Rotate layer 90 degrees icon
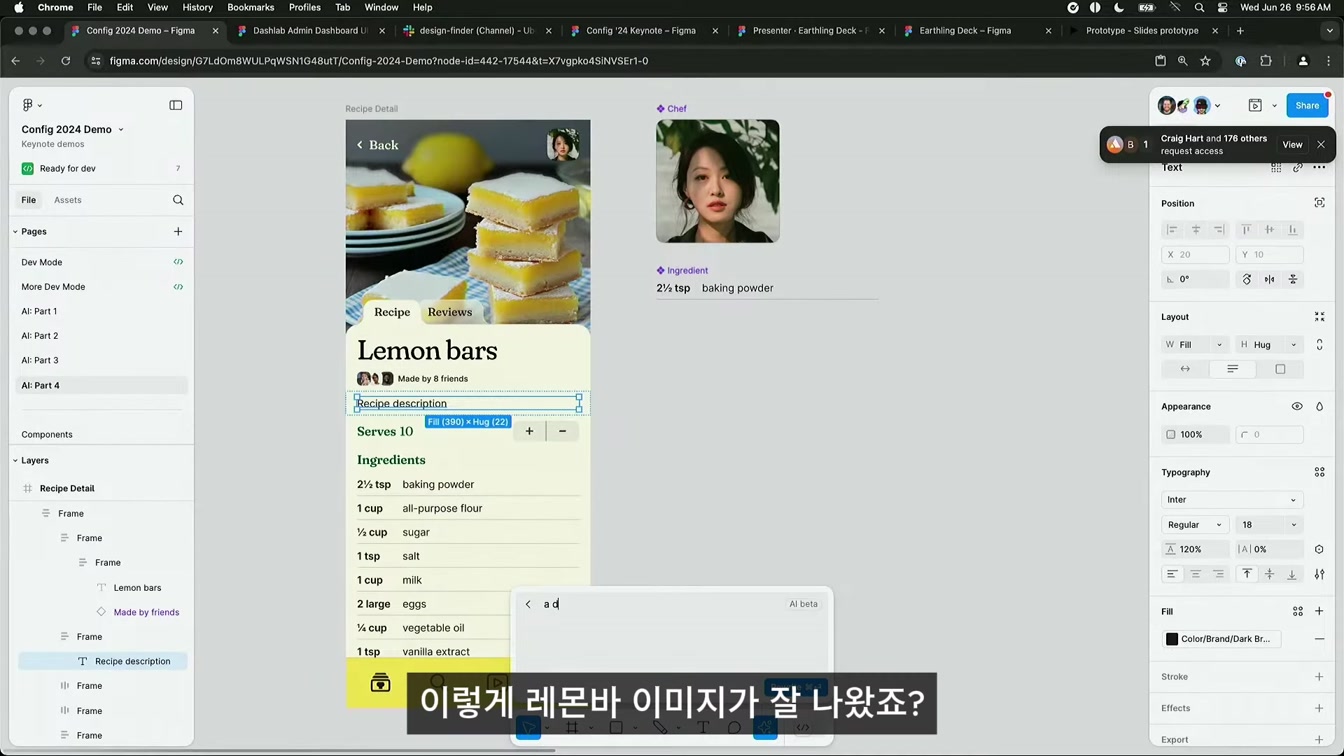 click(1247, 279)
